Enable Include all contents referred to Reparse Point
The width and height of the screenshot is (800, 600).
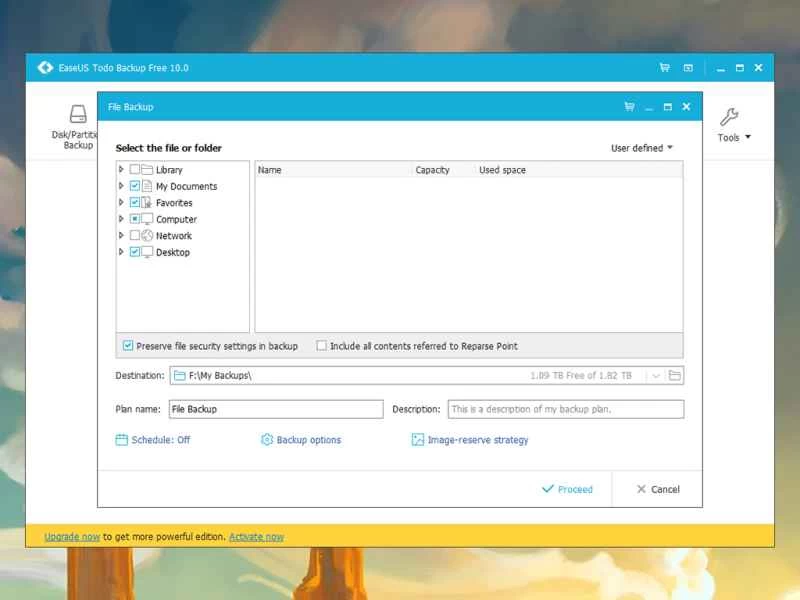point(321,345)
